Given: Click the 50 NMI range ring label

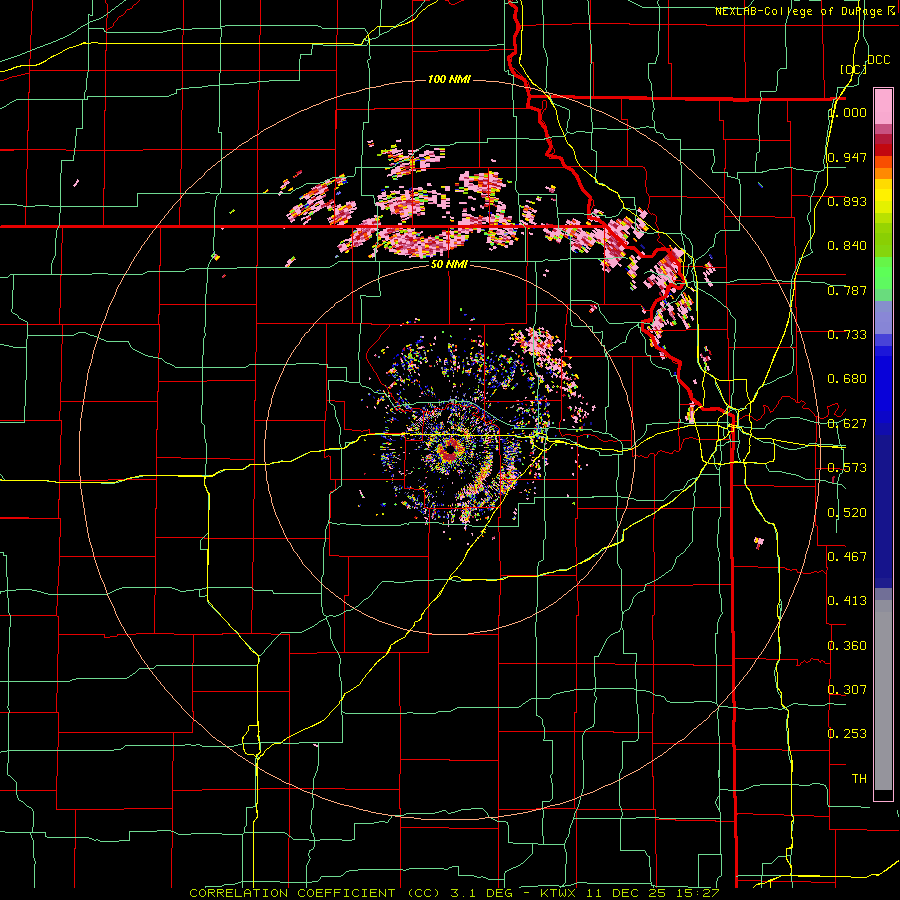Looking at the screenshot, I should click(449, 264).
